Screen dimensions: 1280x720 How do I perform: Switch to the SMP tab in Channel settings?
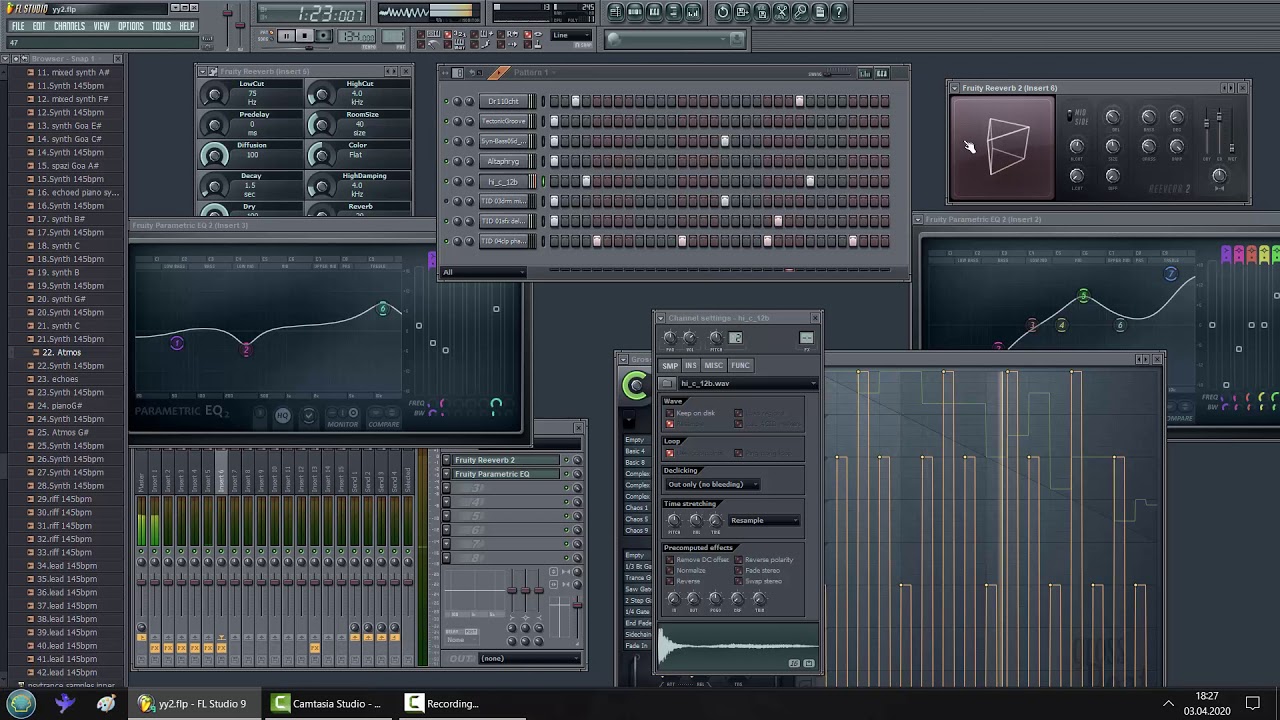[x=670, y=365]
